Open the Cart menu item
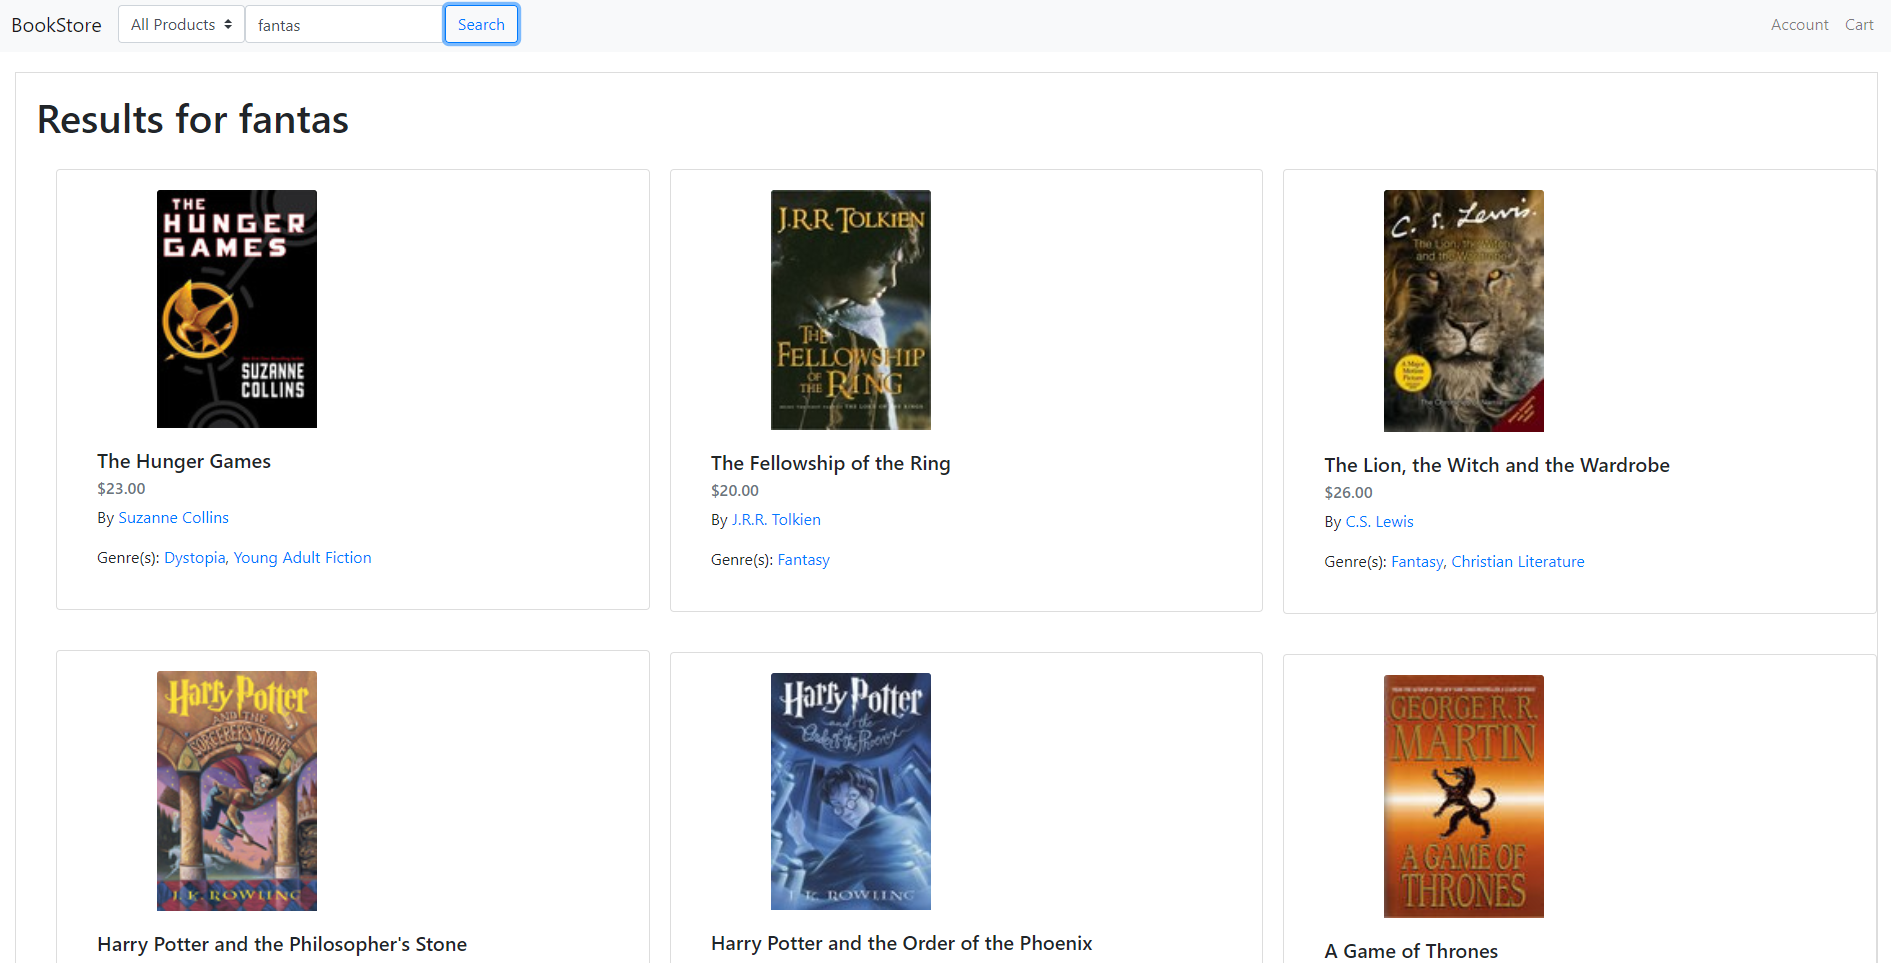This screenshot has width=1891, height=963. tap(1859, 25)
